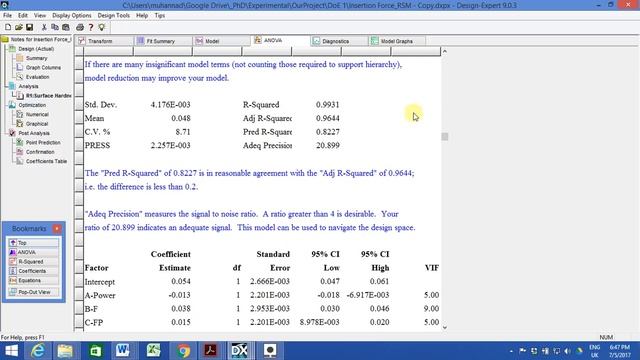Viewport: 640px width, 360px height.
Task: Open the Design Tools menu
Action: click(x=113, y=16)
